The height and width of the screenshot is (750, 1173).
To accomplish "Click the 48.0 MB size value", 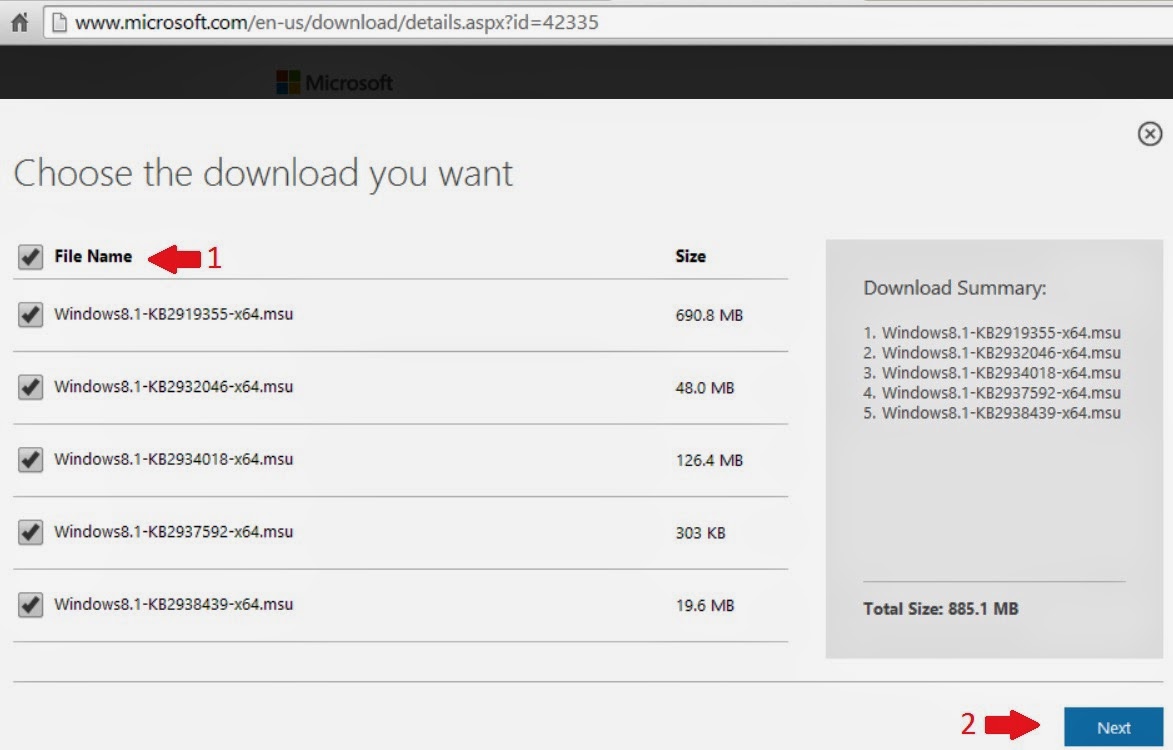I will pyautogui.click(x=705, y=387).
